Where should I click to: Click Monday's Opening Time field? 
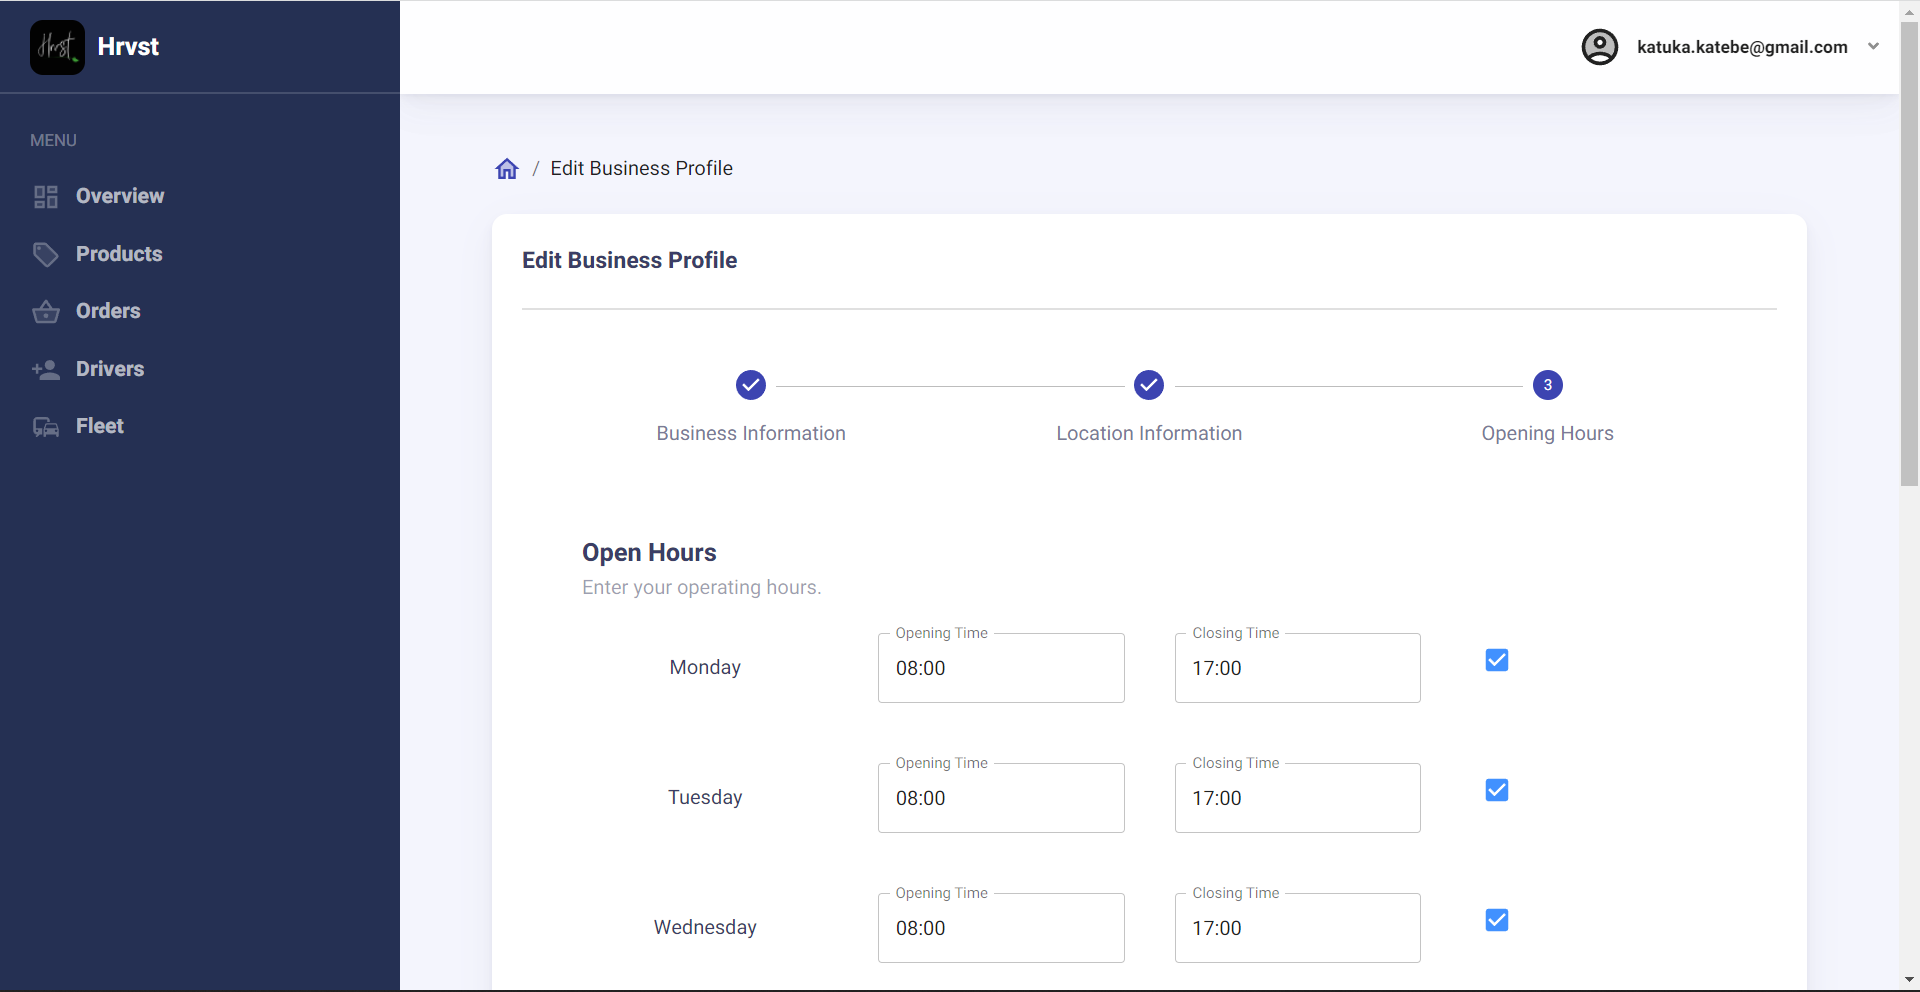pyautogui.click(x=1000, y=668)
